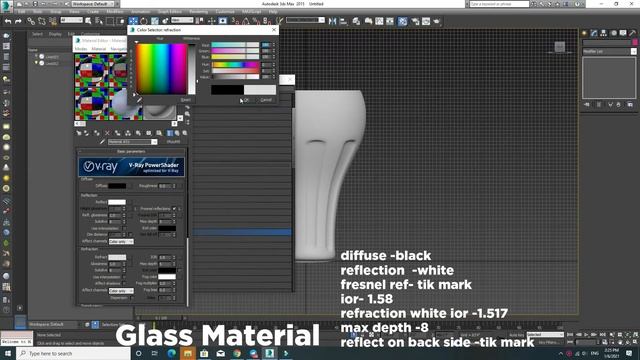Click the VRayMtl material type button
Screen dimensions: 640x360
pos(173,142)
